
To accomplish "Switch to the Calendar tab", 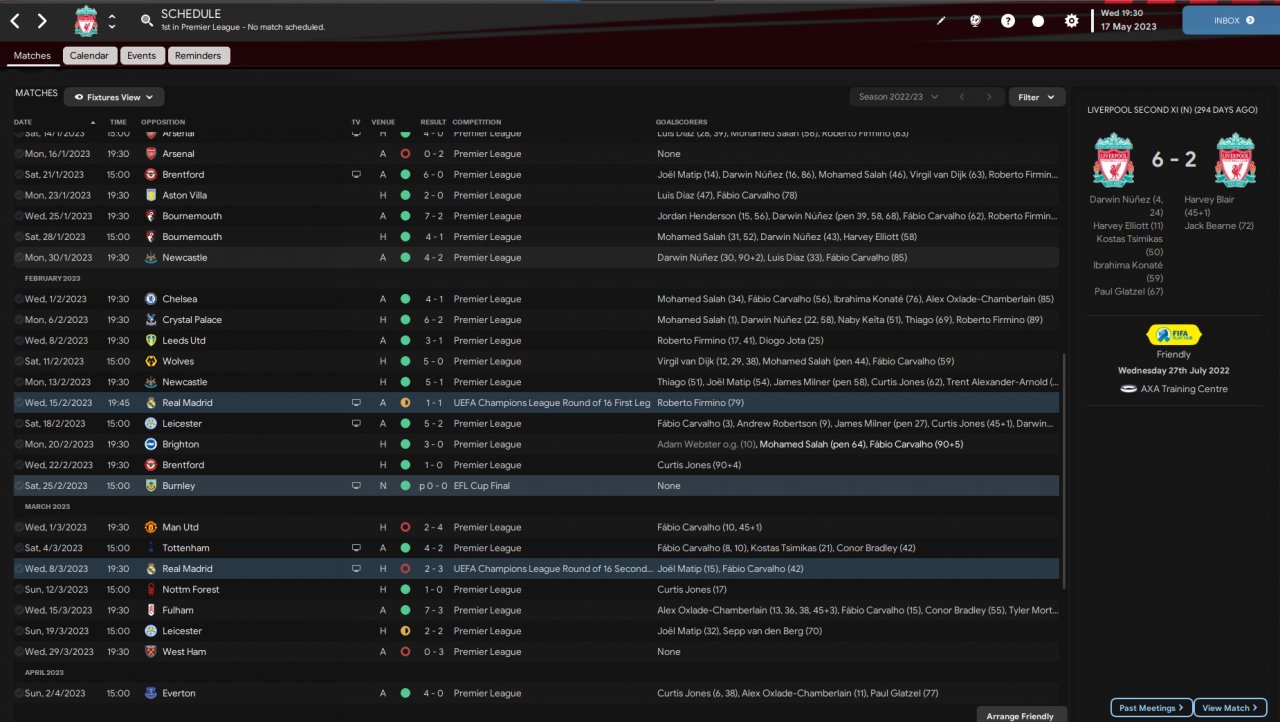I will click(89, 56).
